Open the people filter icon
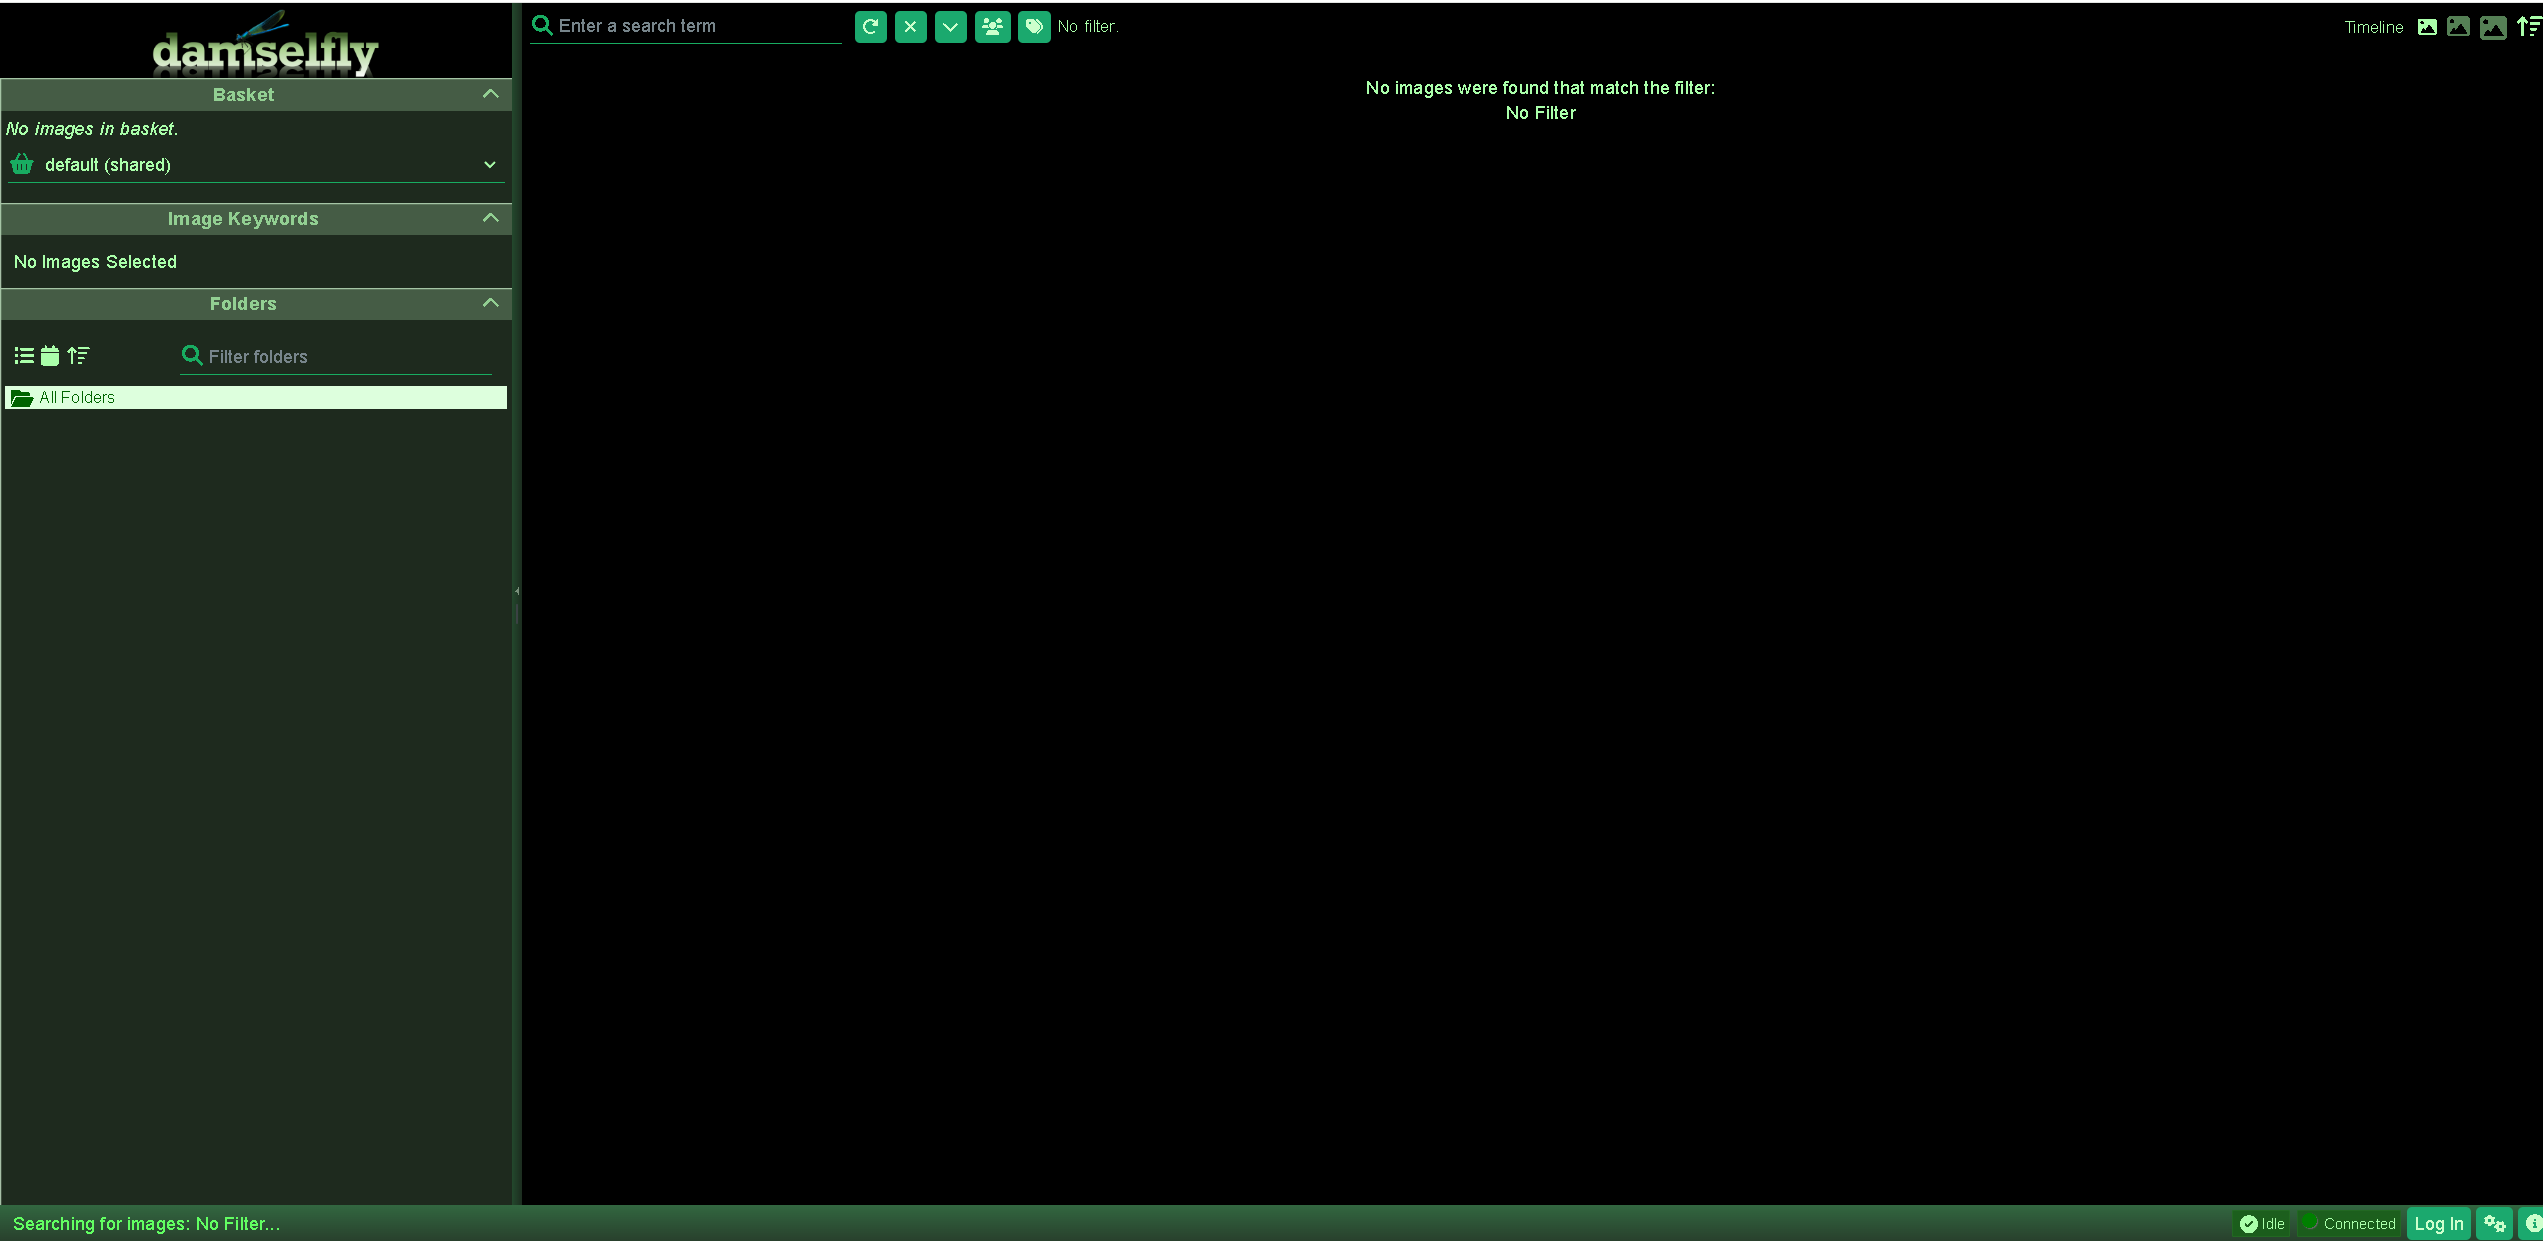The image size is (2543, 1241). pyautogui.click(x=992, y=27)
